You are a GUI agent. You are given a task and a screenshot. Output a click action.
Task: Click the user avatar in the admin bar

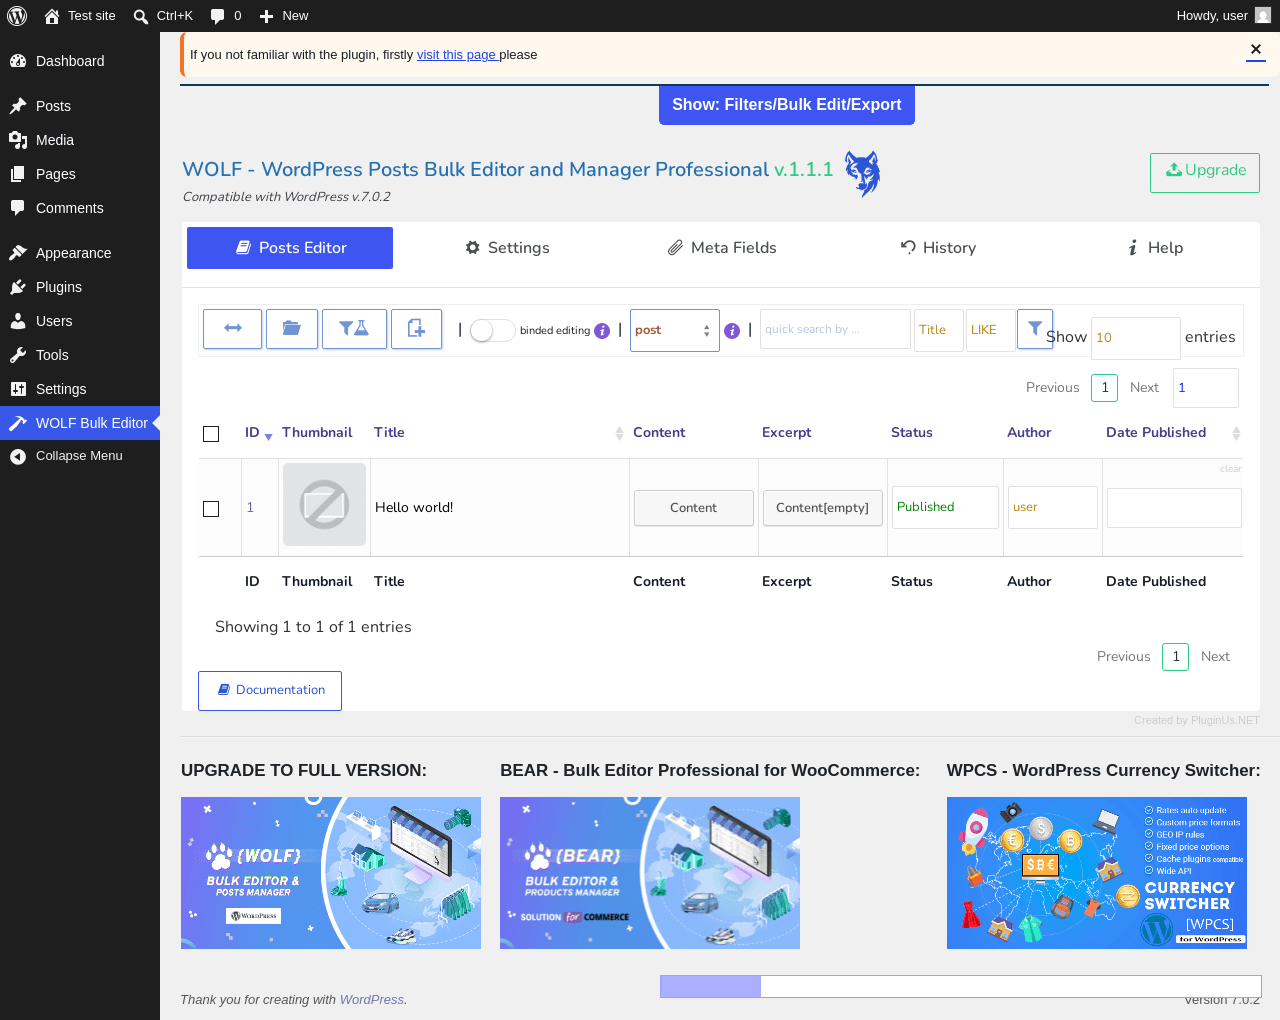pos(1263,16)
